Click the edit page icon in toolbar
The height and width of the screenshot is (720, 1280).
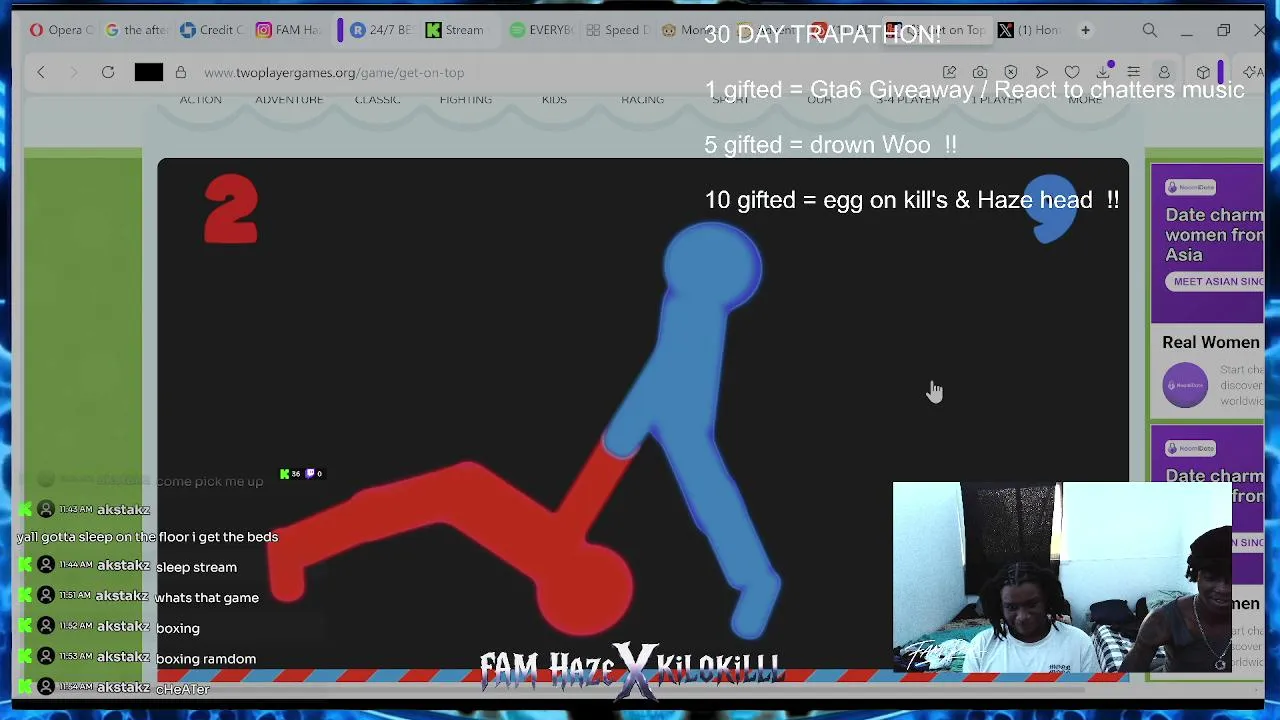(x=949, y=72)
